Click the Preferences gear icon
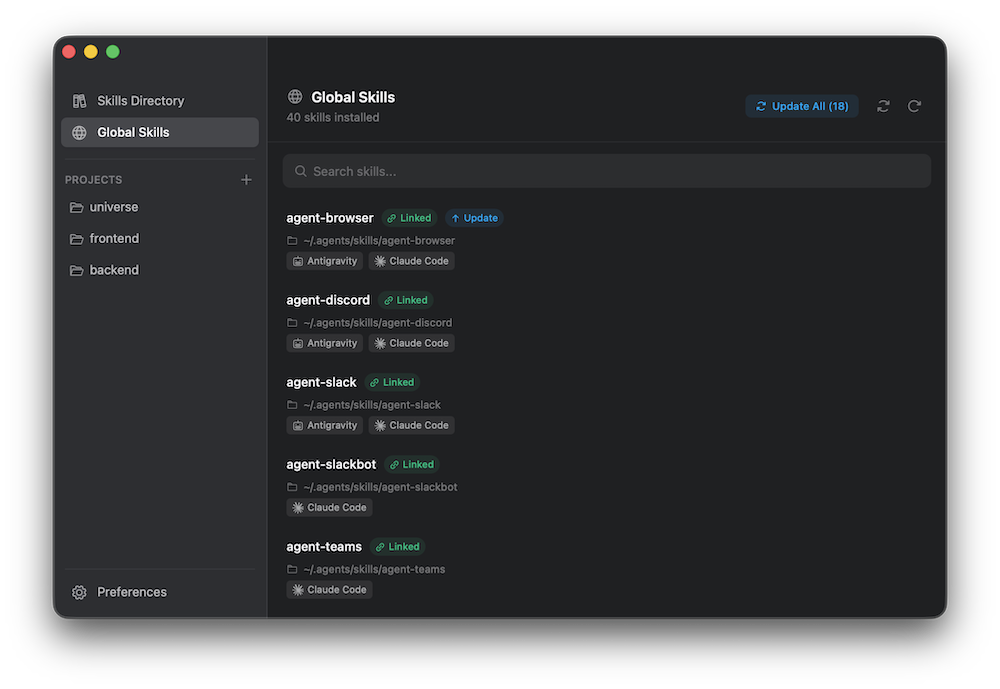1000x689 pixels. point(79,593)
